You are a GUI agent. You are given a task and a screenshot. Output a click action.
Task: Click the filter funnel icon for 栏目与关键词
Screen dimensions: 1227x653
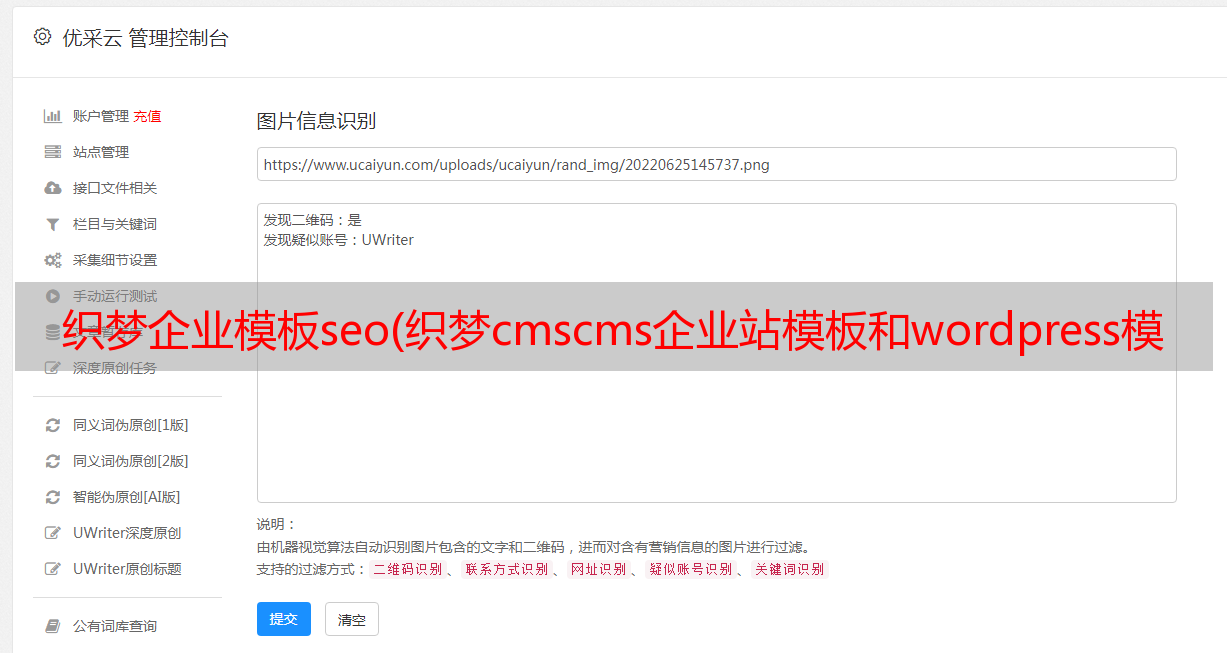pyautogui.click(x=53, y=224)
